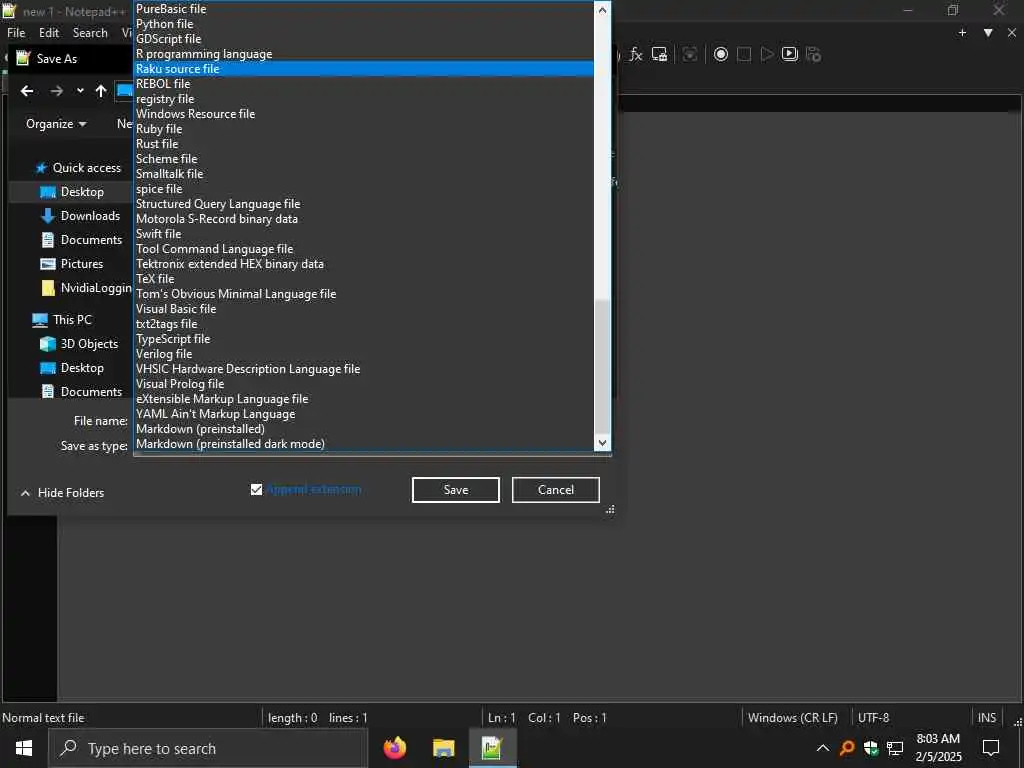The height and width of the screenshot is (768, 1024).
Task: Click Notepad++ taskbar icon
Action: pyautogui.click(x=491, y=748)
